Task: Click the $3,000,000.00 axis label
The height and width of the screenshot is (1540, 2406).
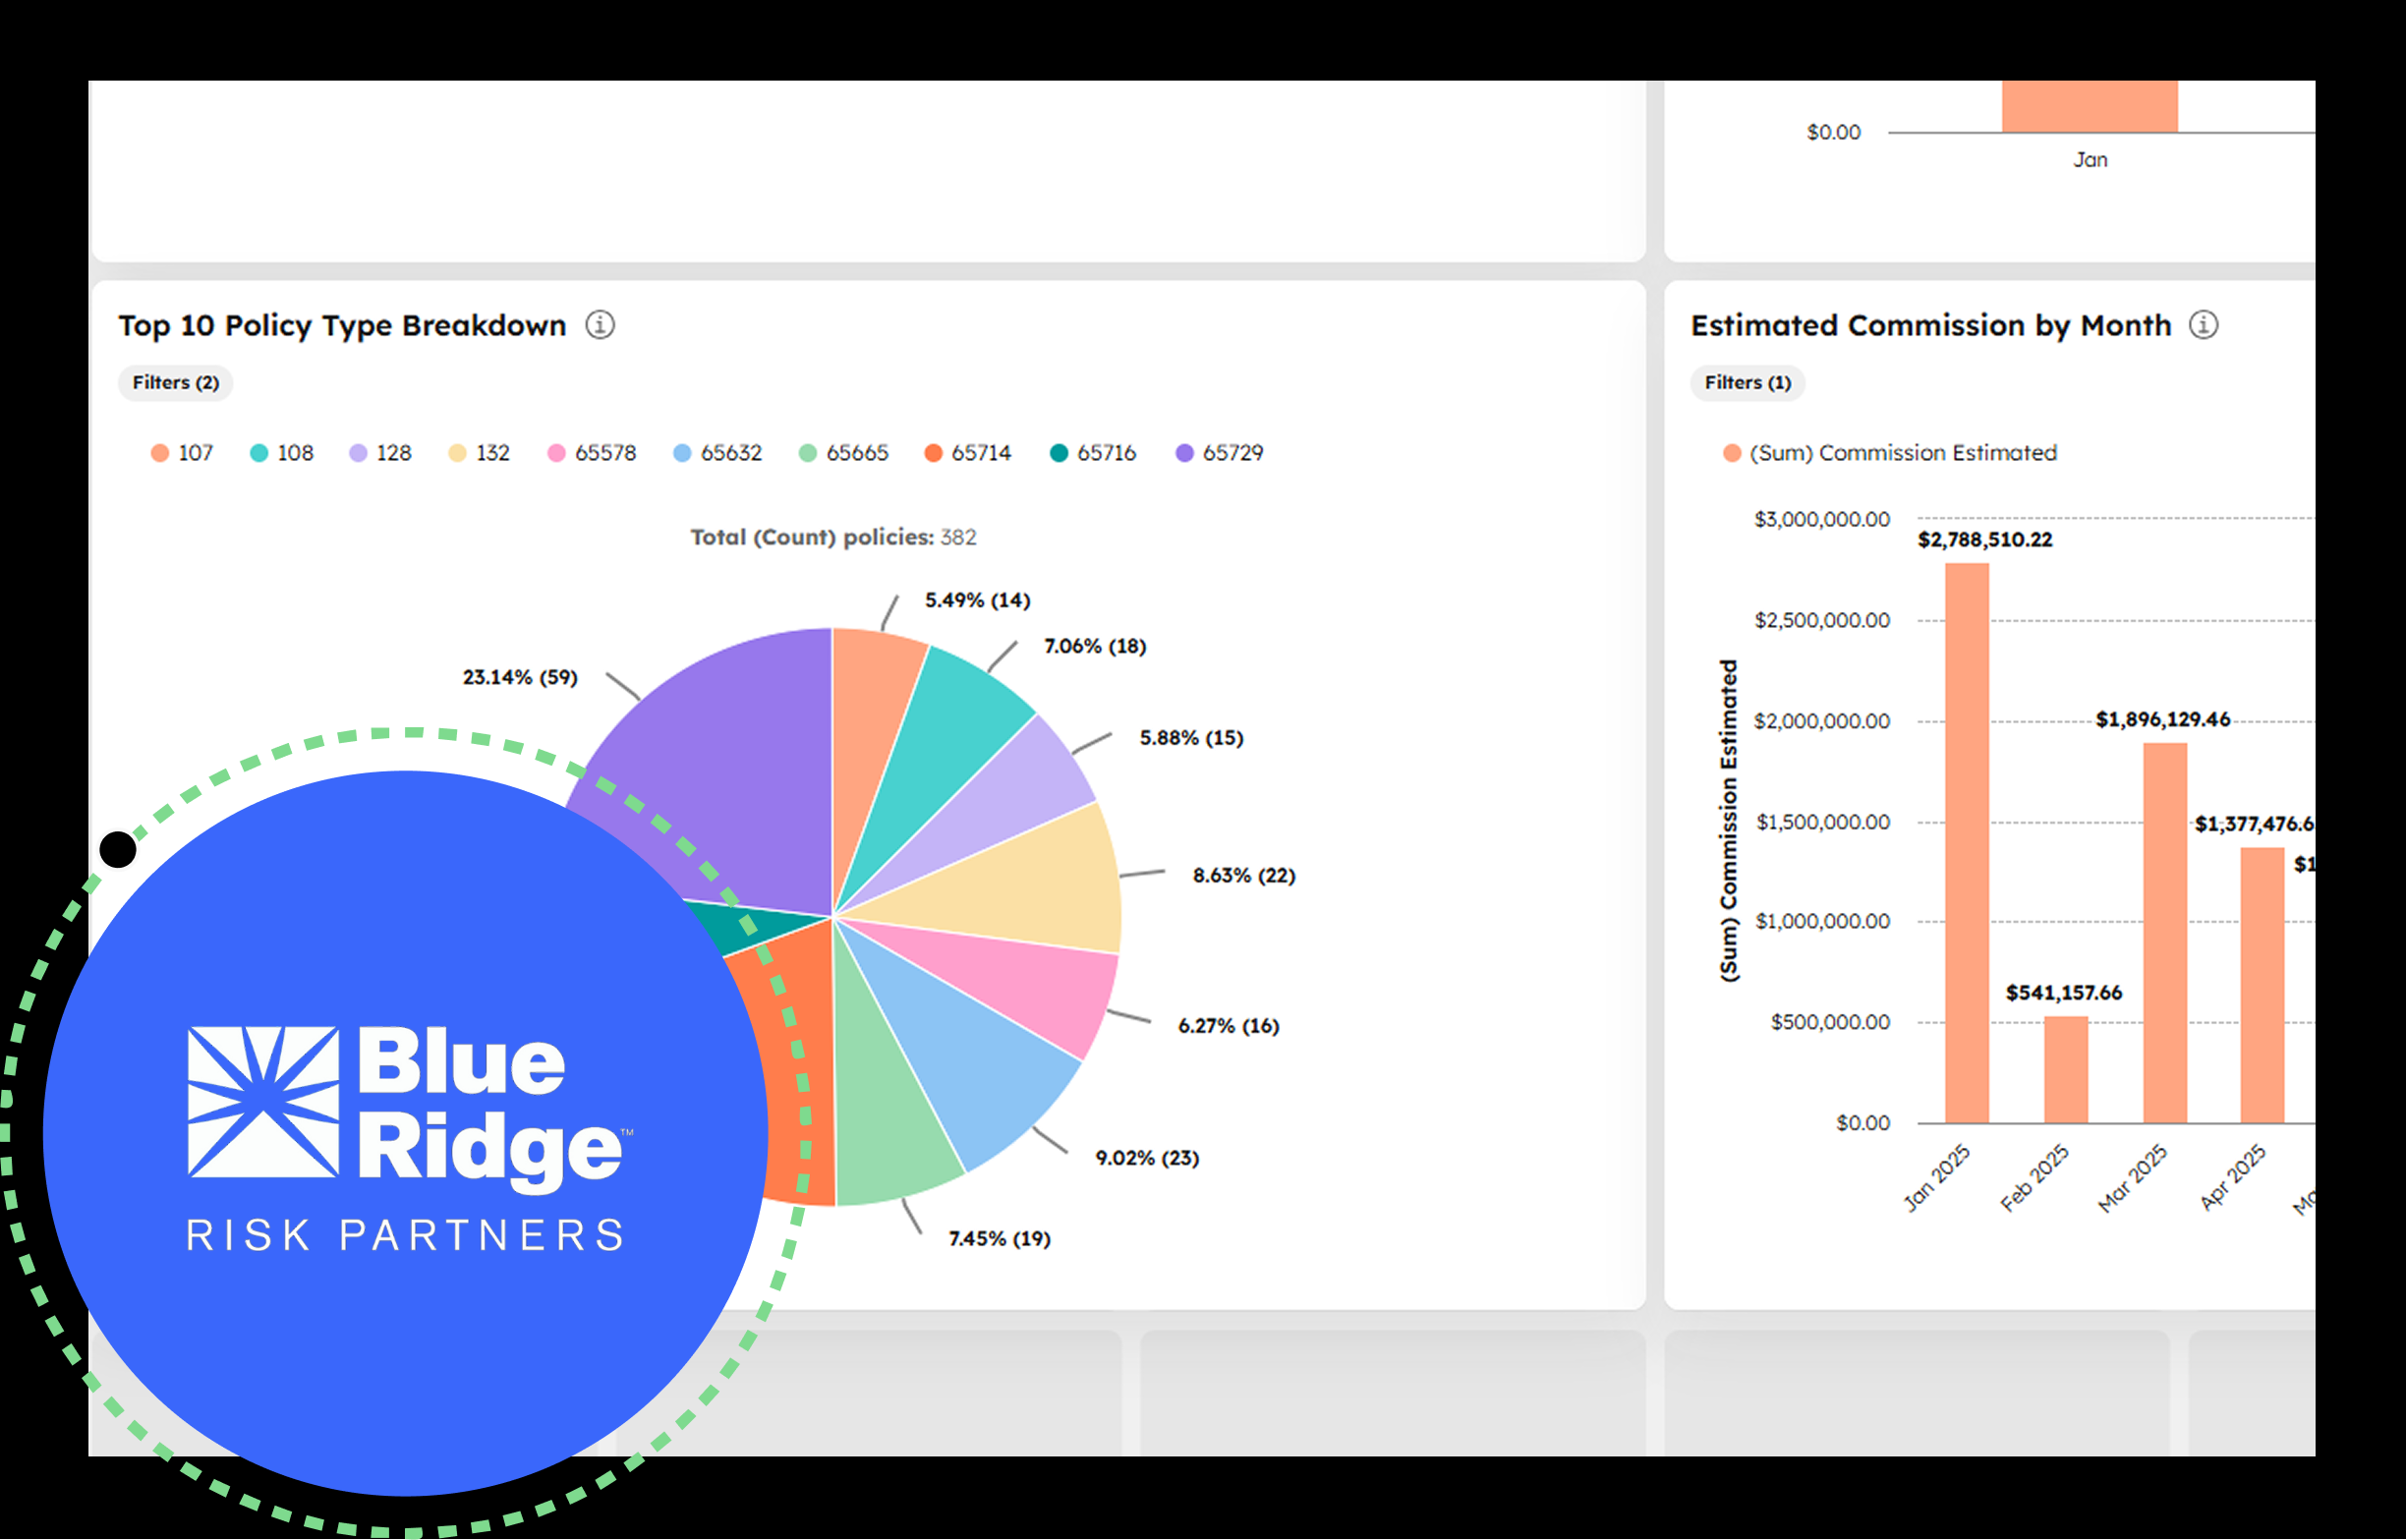Action: tap(1822, 519)
